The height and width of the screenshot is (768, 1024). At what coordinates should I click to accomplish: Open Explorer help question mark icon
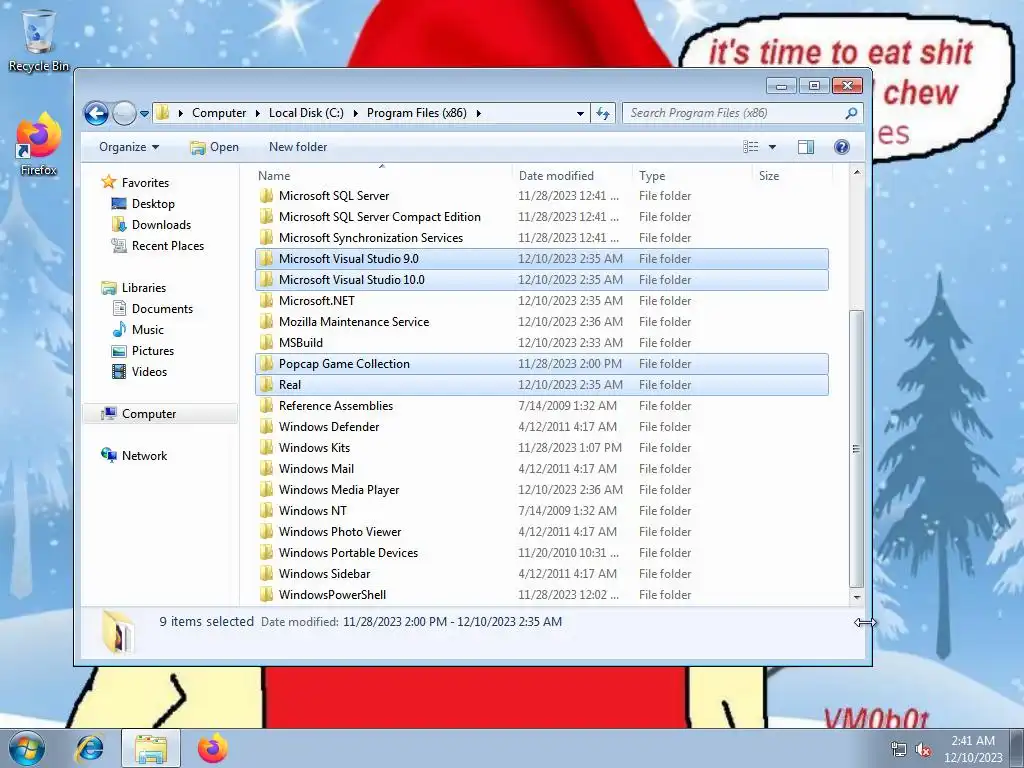(842, 147)
